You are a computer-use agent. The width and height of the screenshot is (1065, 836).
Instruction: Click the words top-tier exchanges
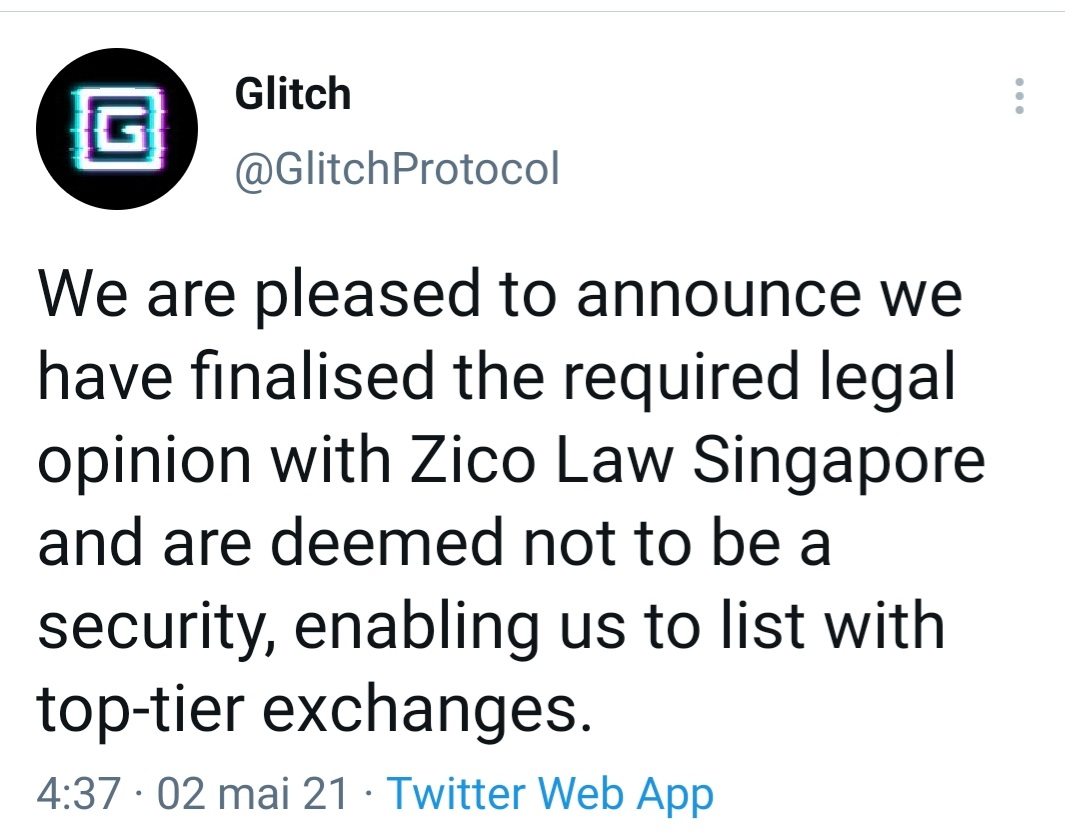pyautogui.click(x=314, y=708)
